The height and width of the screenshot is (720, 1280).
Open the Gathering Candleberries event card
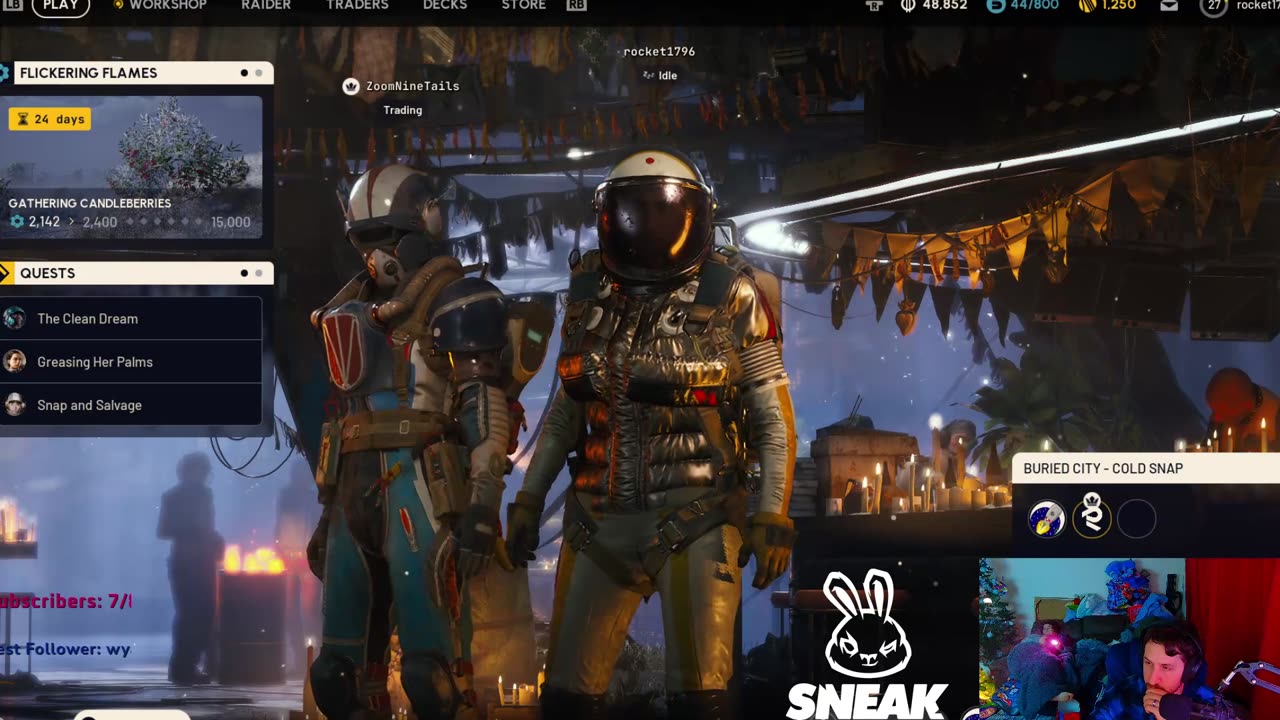tap(131, 167)
